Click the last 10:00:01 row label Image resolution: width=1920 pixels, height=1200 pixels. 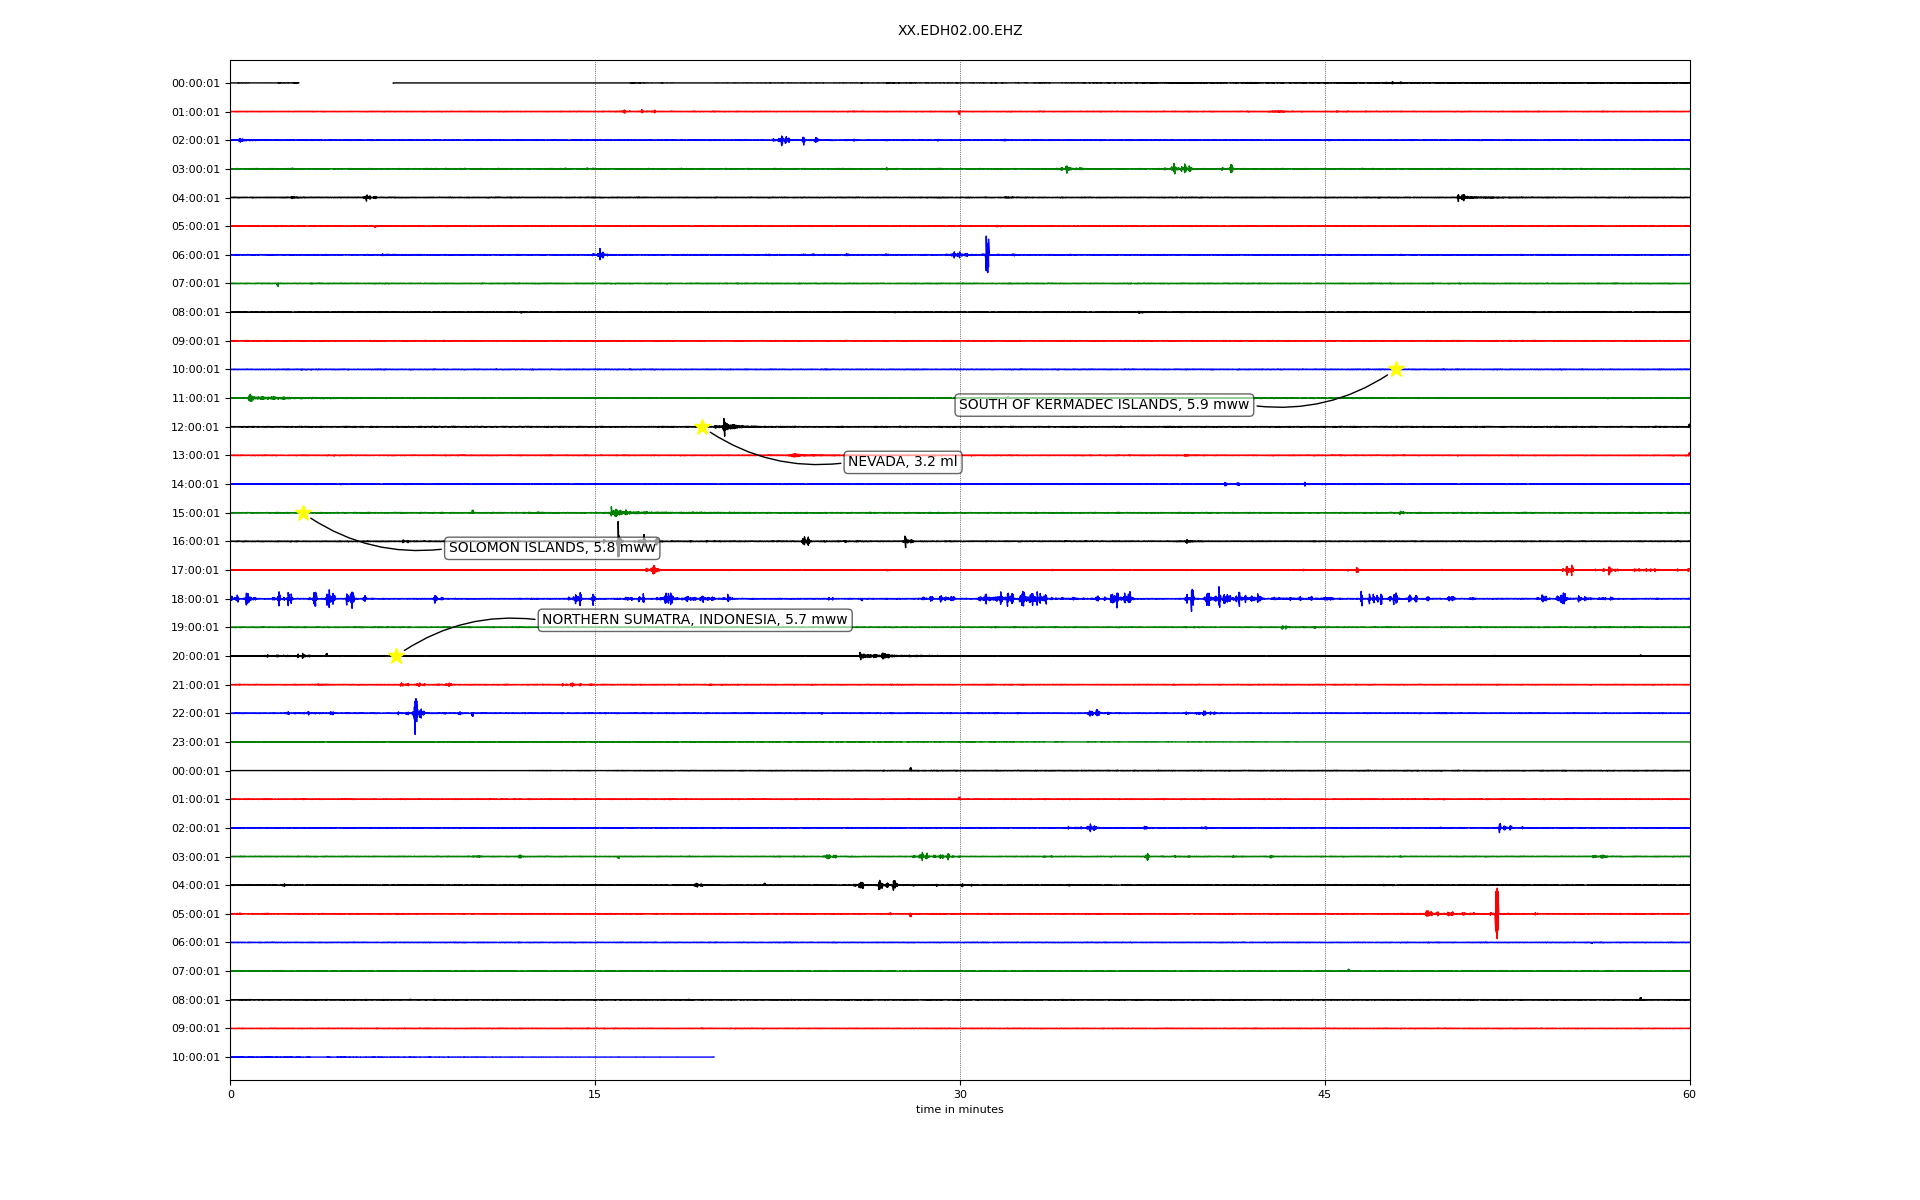(195, 1057)
